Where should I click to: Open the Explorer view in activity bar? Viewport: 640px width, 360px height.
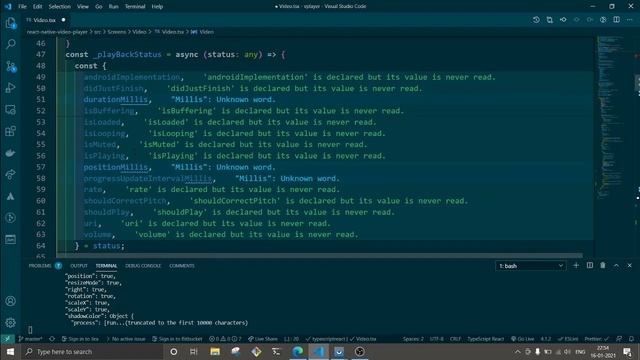[11, 23]
